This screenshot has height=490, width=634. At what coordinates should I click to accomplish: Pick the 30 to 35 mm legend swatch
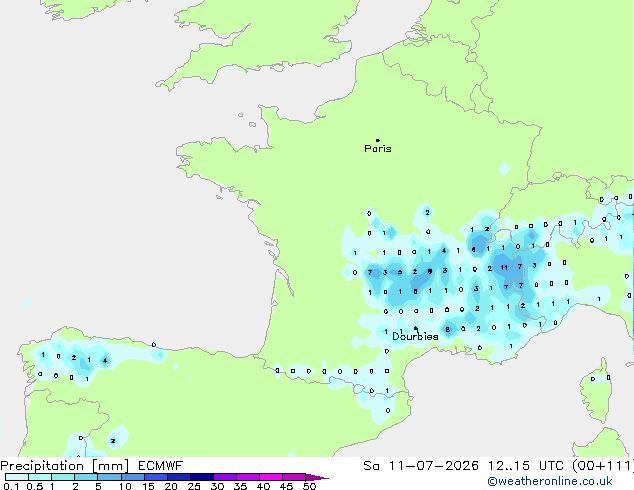click(x=224, y=477)
